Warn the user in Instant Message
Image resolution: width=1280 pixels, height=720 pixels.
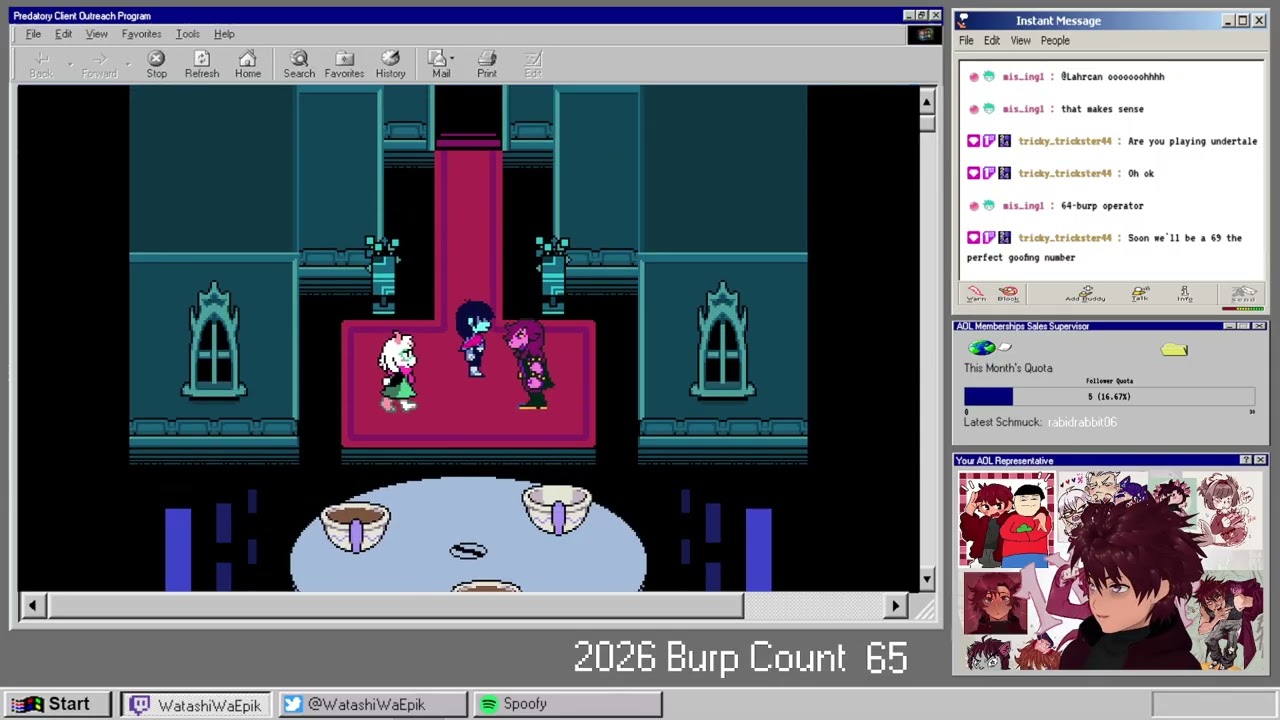[x=976, y=294]
